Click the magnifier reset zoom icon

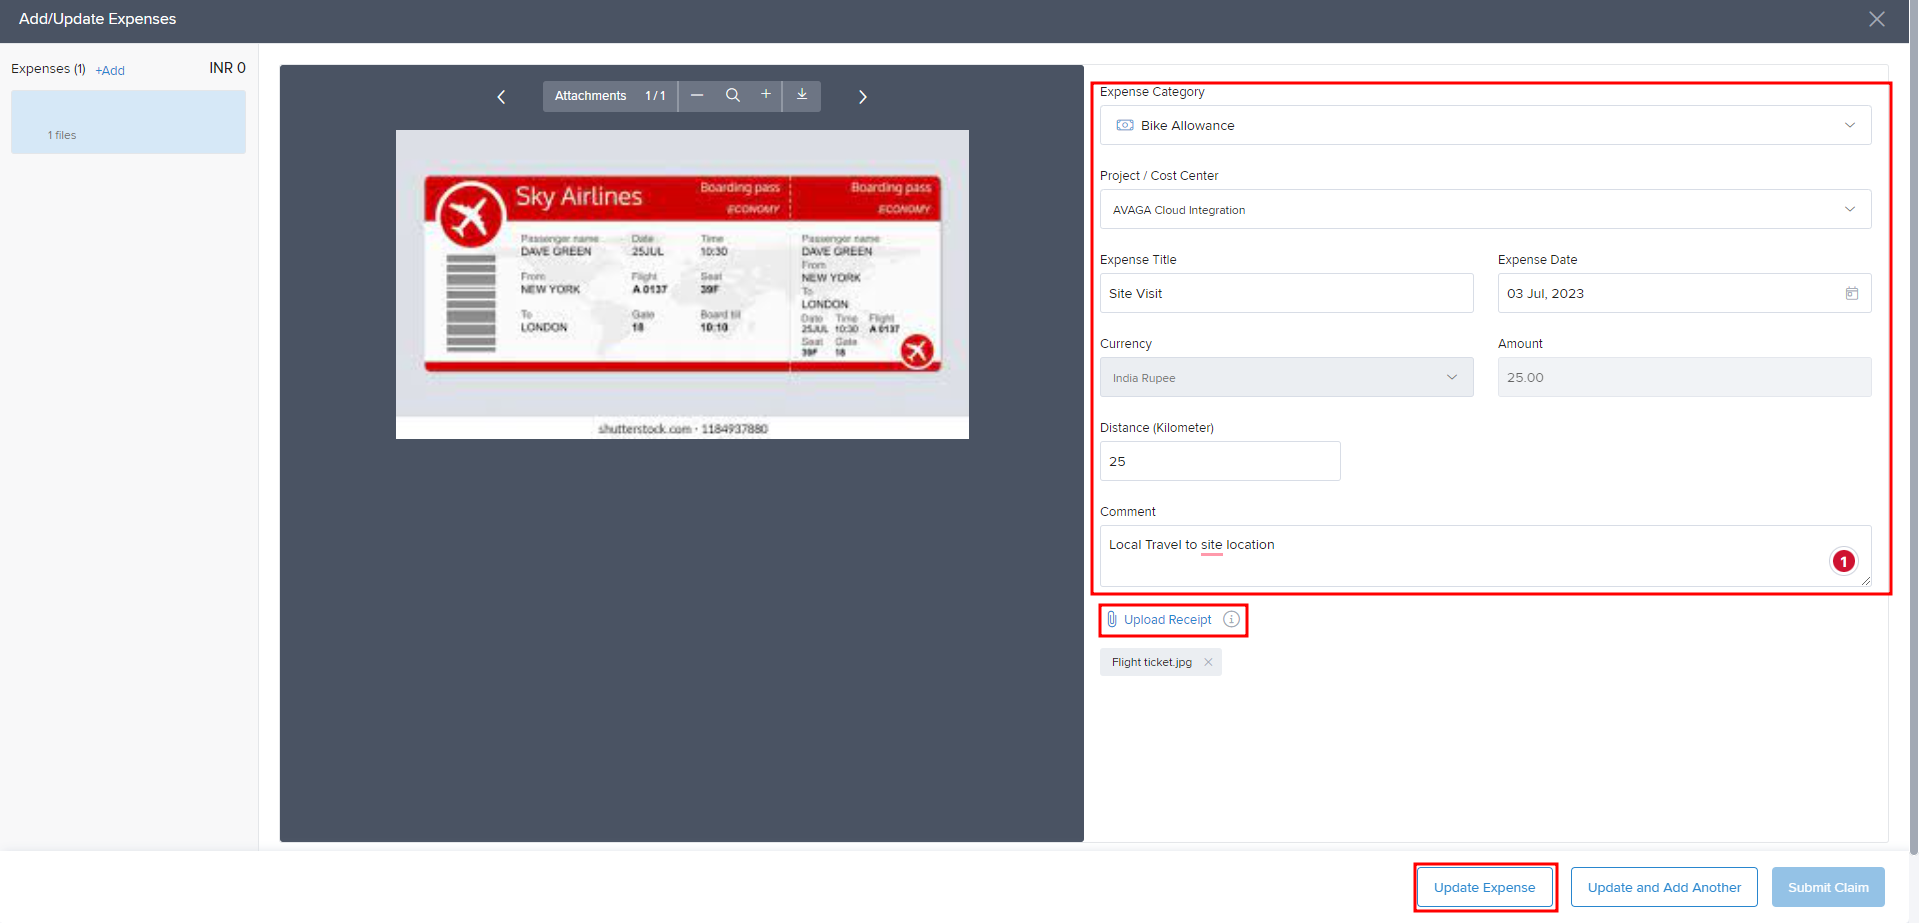(732, 95)
